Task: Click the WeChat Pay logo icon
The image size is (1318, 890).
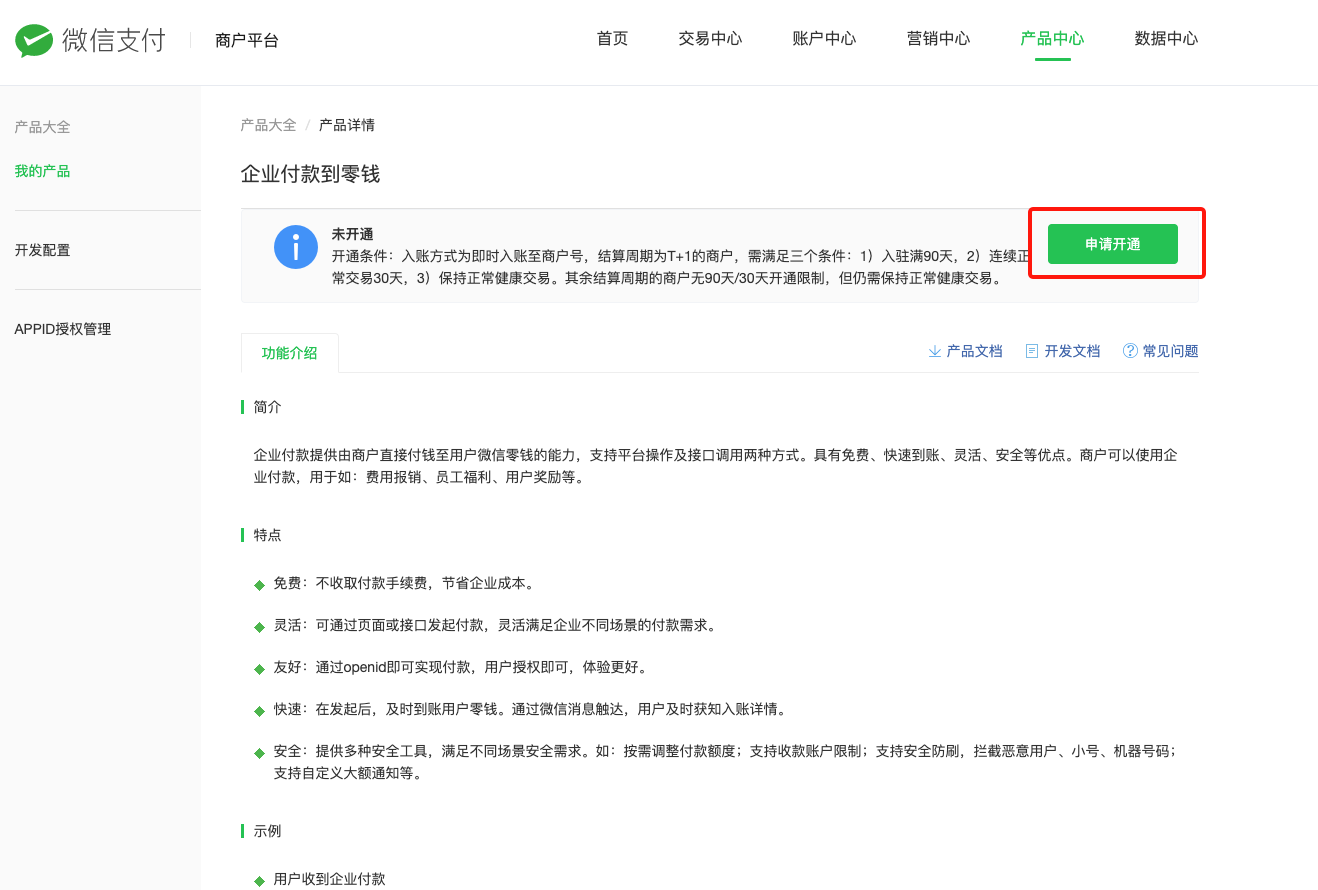Action: (x=33, y=40)
